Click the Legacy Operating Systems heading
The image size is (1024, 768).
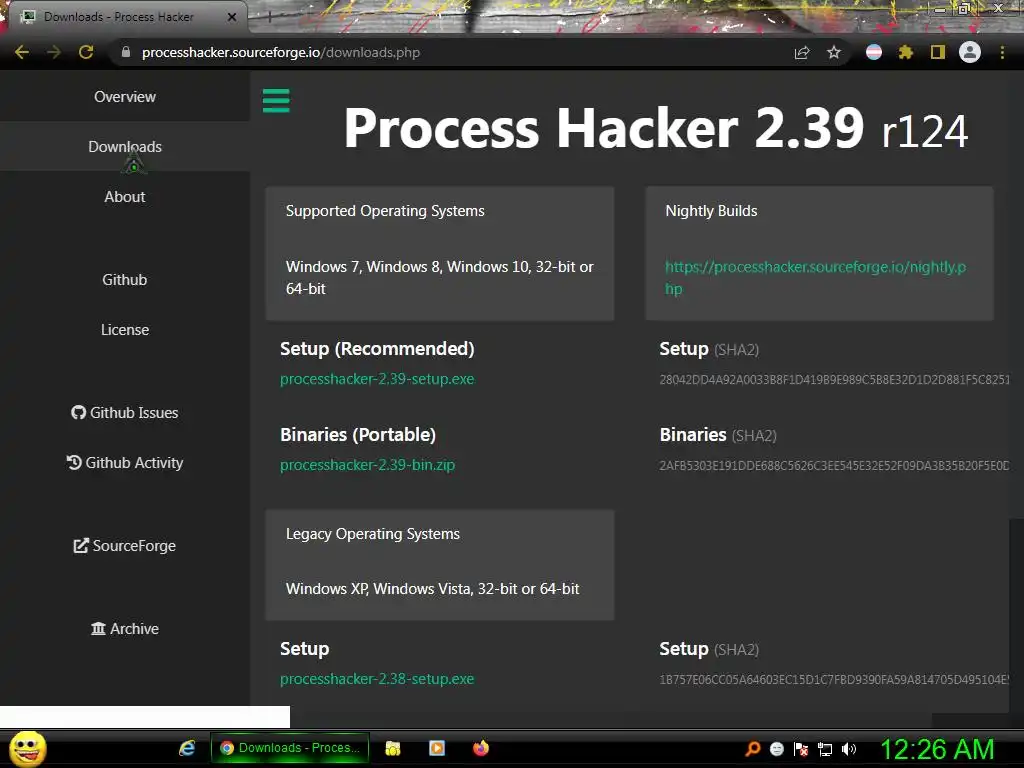[x=373, y=534]
